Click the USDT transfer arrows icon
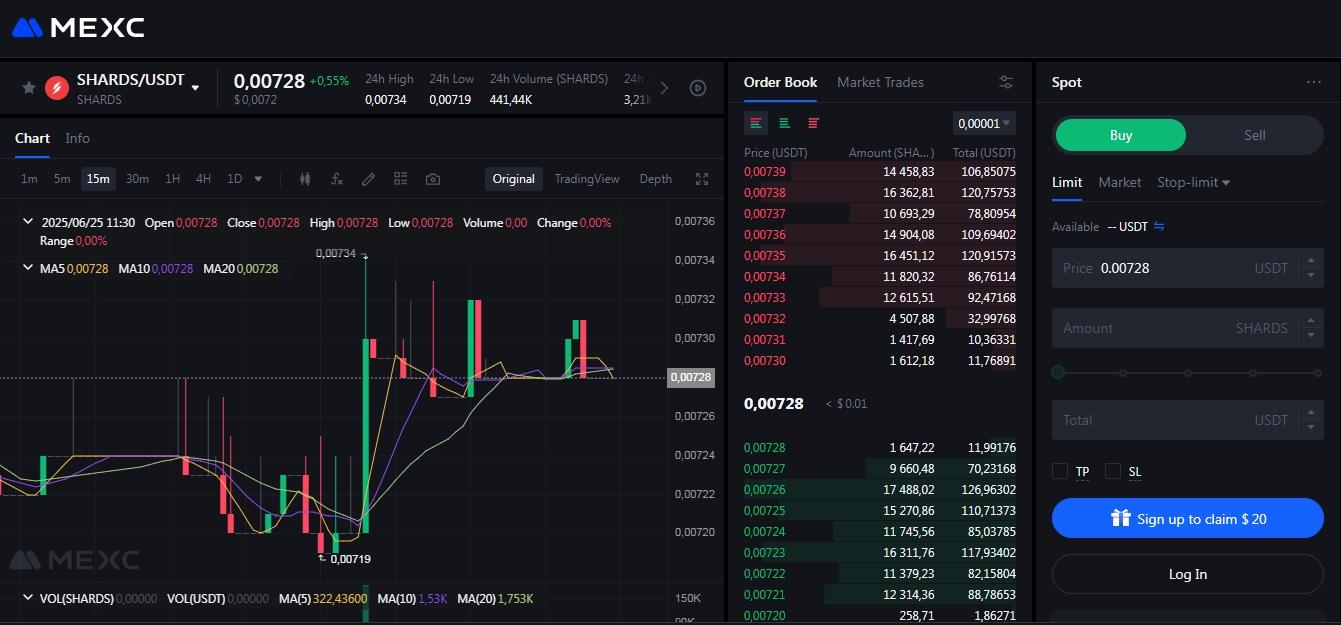This screenshot has width=1341, height=625. 1159,227
